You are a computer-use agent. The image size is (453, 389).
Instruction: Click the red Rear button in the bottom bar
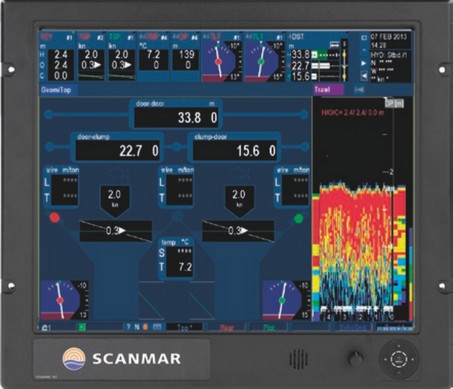(x=227, y=328)
